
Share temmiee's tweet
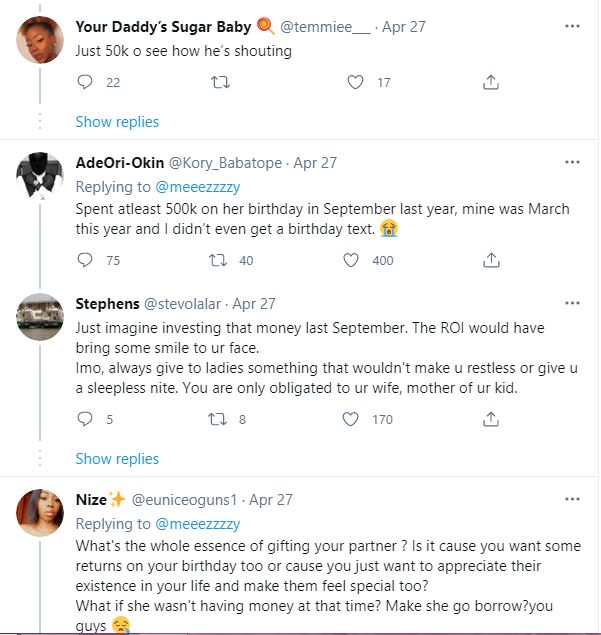coord(490,83)
